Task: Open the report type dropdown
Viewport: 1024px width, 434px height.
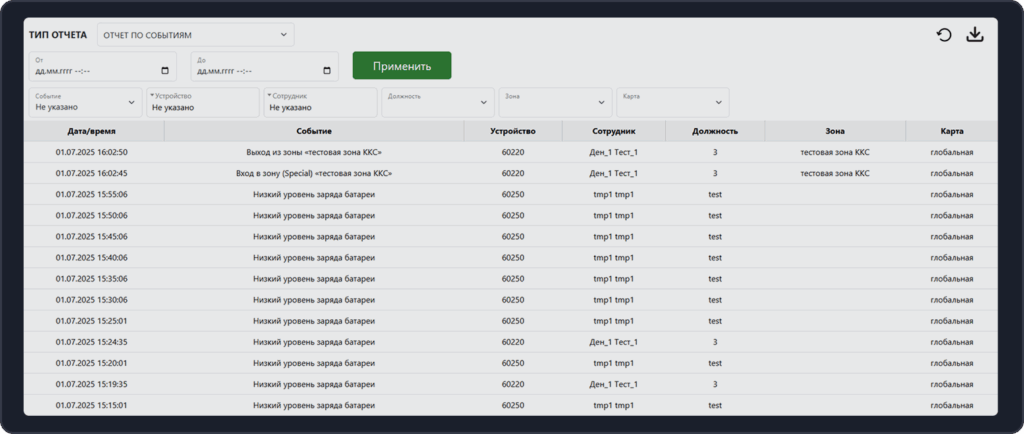Action: point(196,35)
